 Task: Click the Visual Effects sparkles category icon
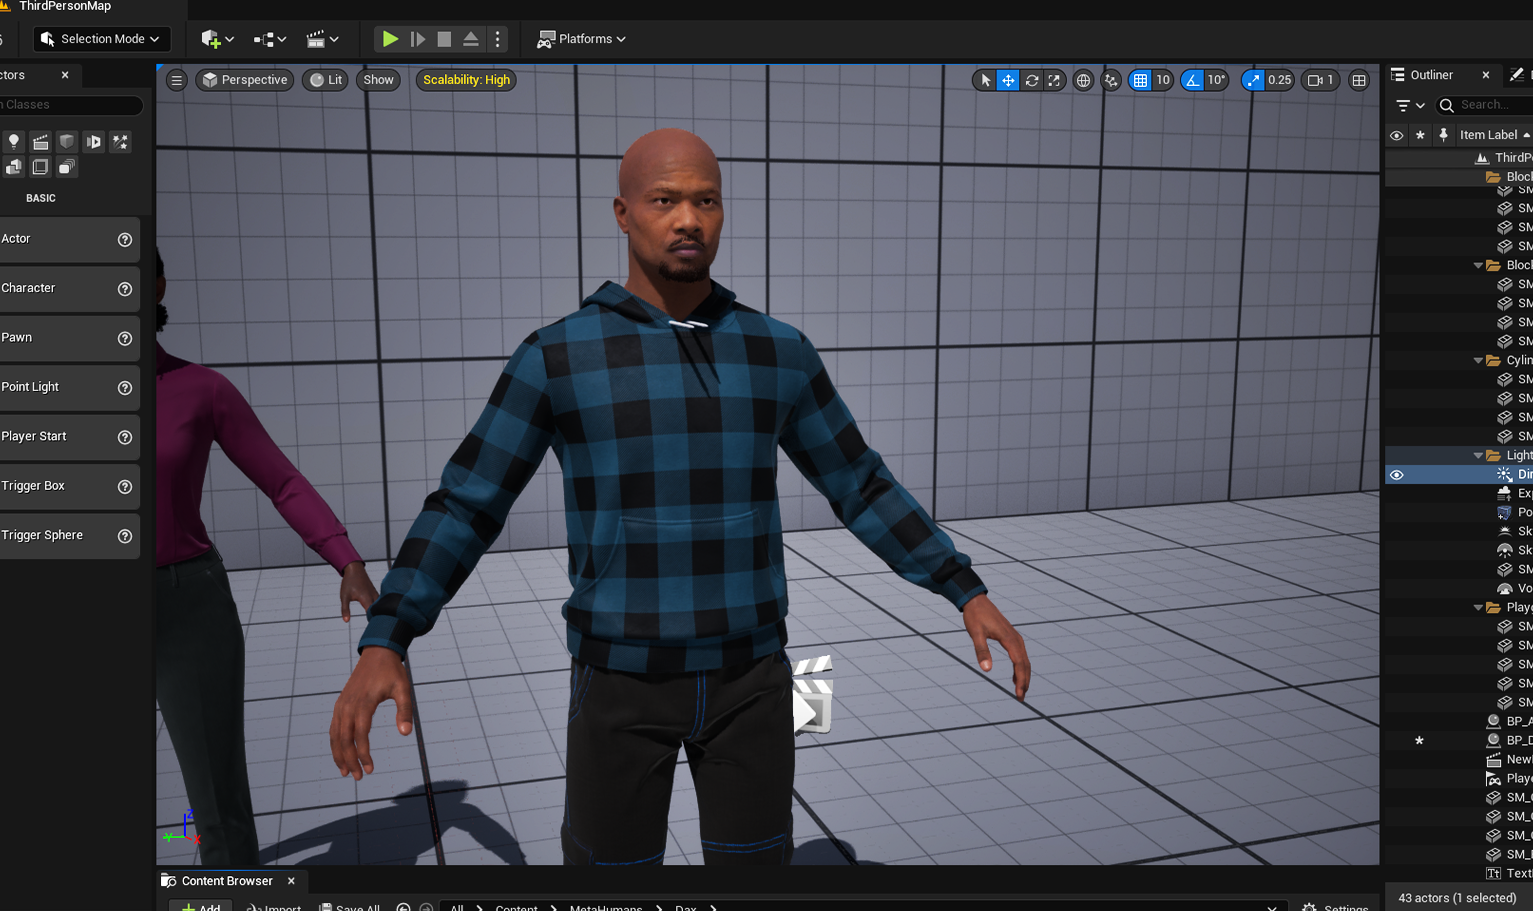[x=120, y=141]
